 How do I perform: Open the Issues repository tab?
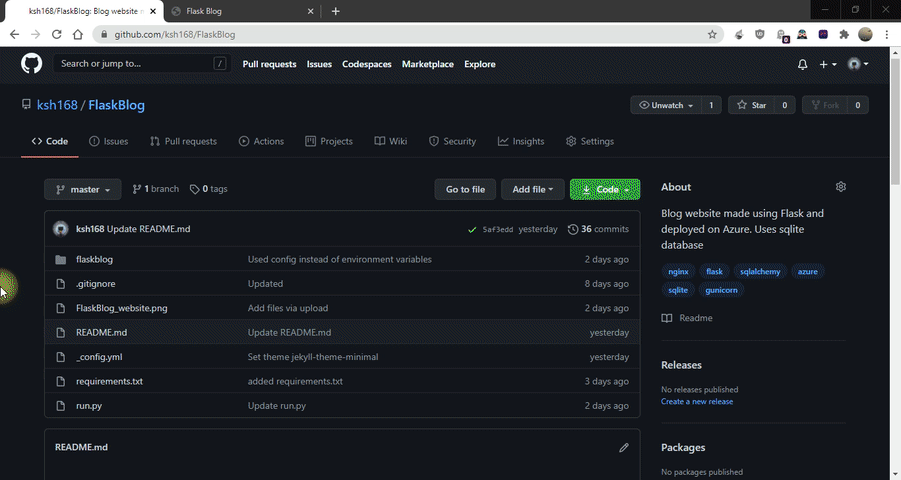[109, 141]
